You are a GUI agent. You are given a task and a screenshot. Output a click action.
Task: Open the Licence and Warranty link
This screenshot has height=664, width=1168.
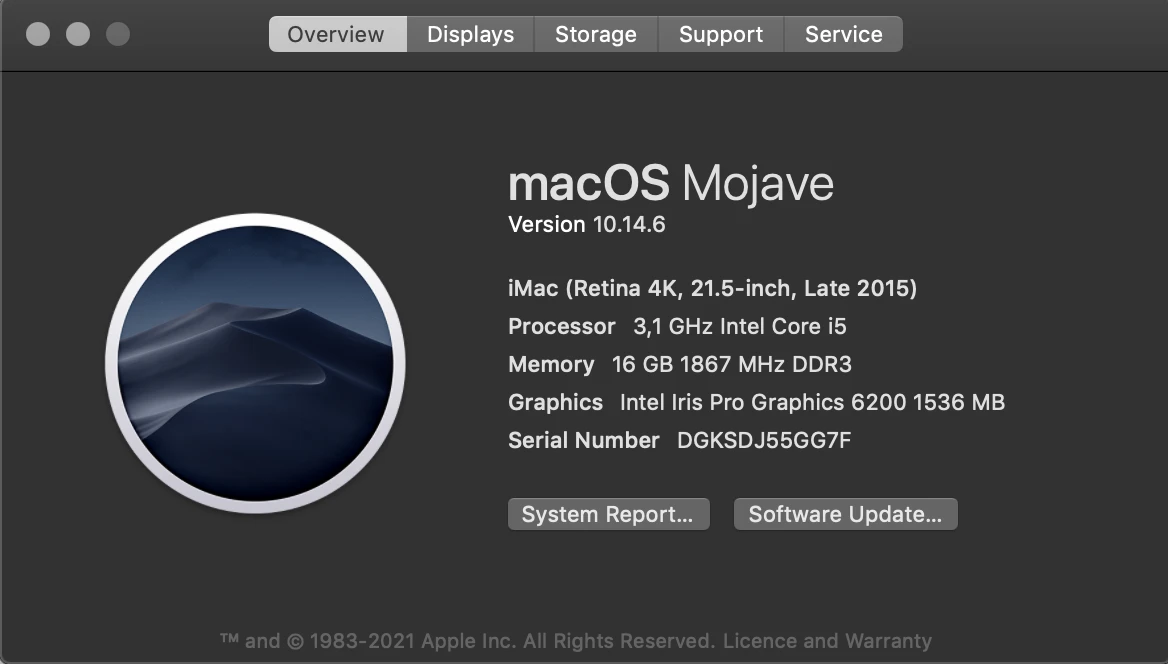[827, 641]
